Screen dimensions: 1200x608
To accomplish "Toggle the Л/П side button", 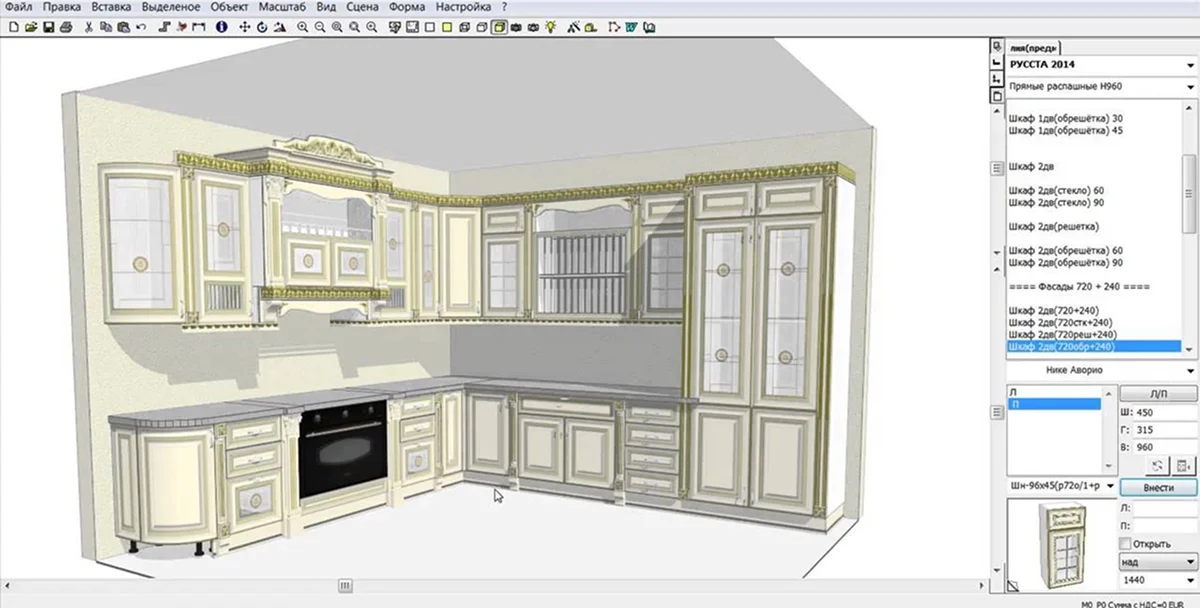I will [x=1157, y=394].
